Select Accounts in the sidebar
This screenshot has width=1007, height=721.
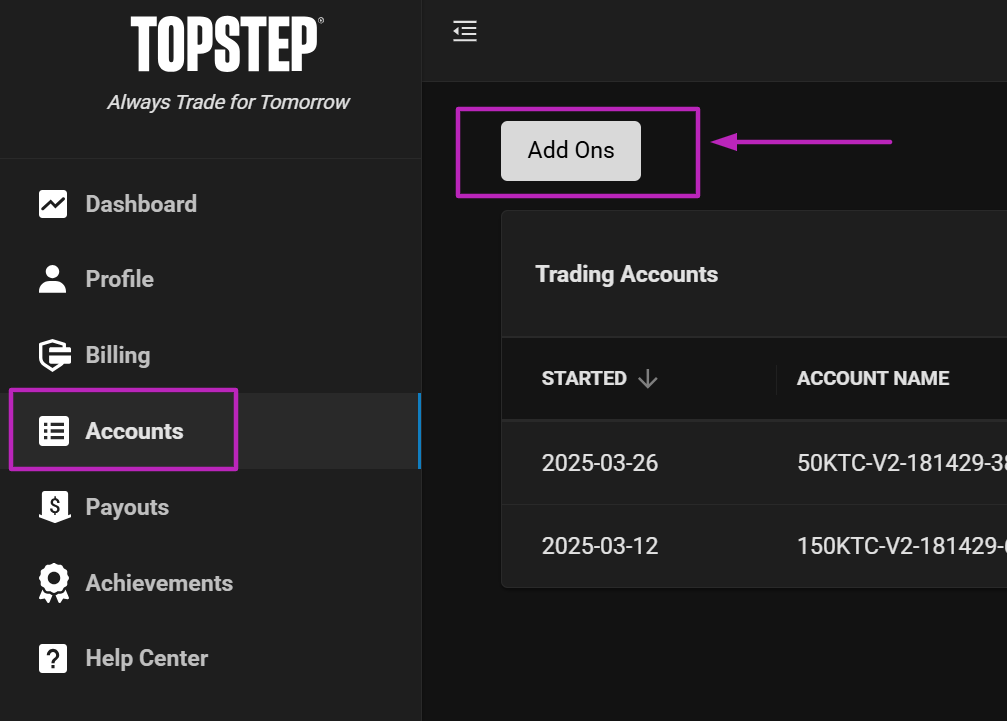(211, 431)
